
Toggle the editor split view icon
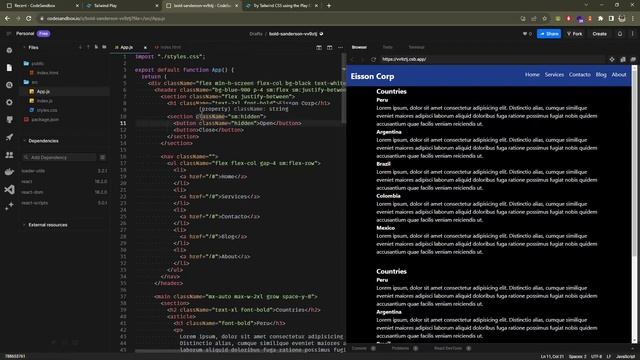coord(319,47)
